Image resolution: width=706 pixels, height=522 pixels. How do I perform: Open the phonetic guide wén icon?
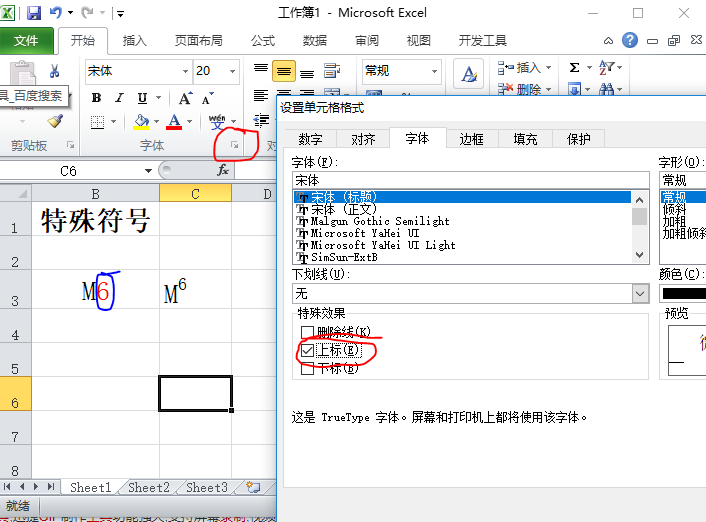click(x=217, y=122)
